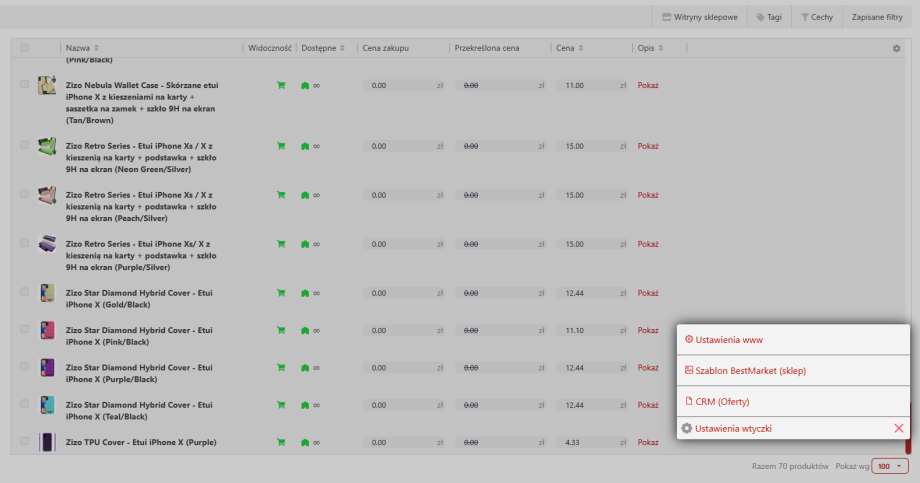Viewport: 920px width, 483px height.
Task: Toggle cart visibility for Retro Series Neon Green/Silver
Action: (x=281, y=146)
